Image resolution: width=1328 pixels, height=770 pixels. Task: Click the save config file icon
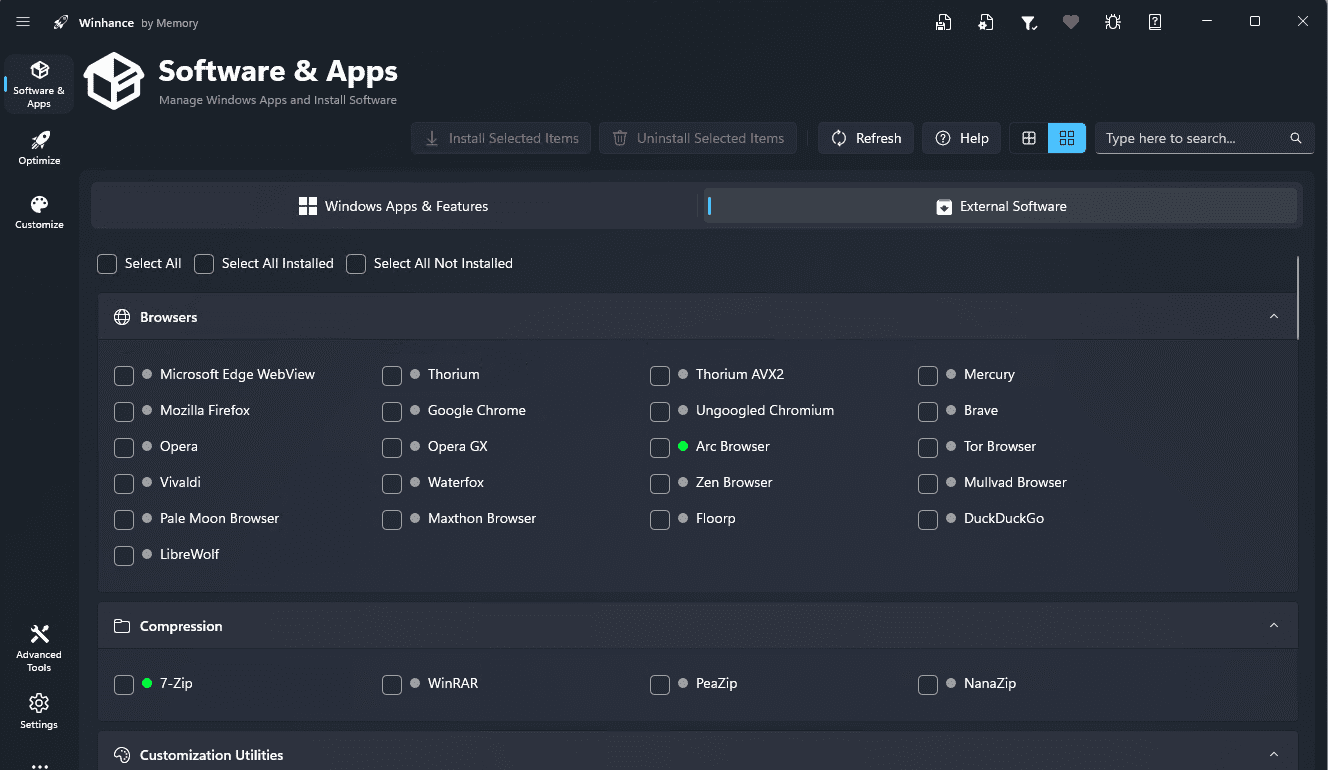pos(943,22)
